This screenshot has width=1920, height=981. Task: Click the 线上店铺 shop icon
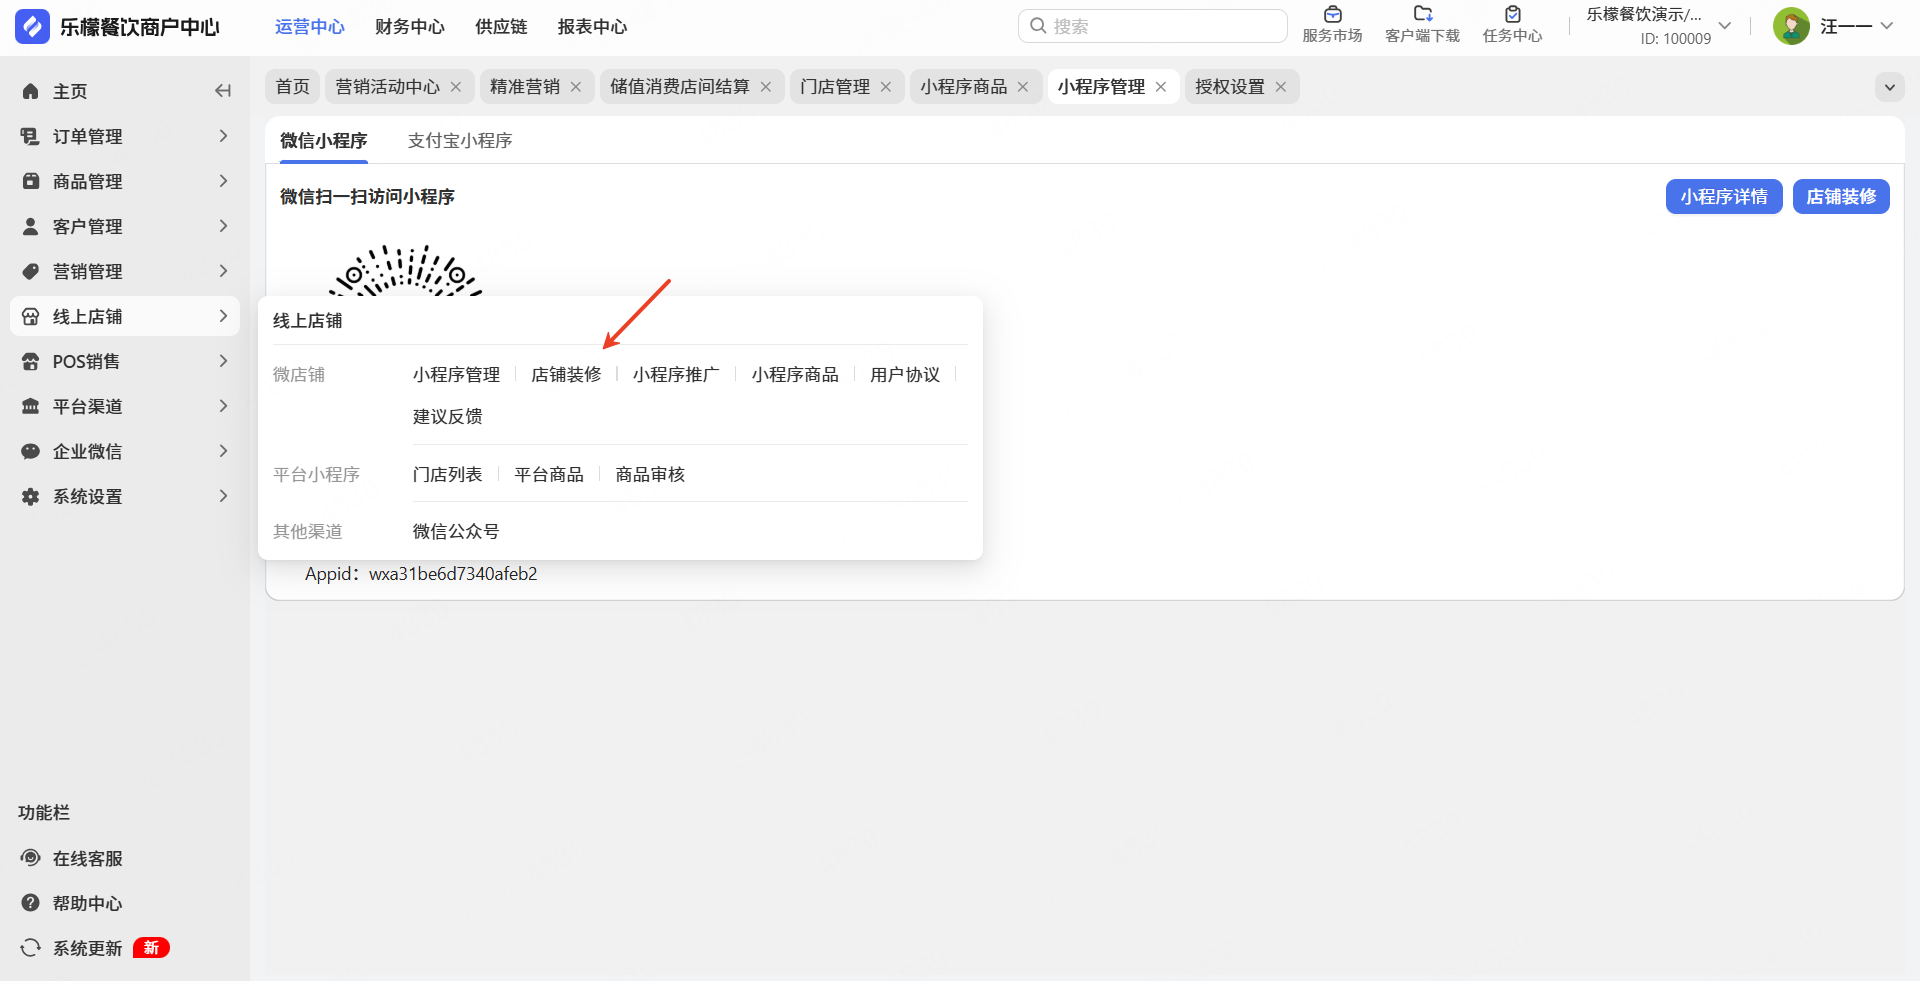pyautogui.click(x=31, y=316)
